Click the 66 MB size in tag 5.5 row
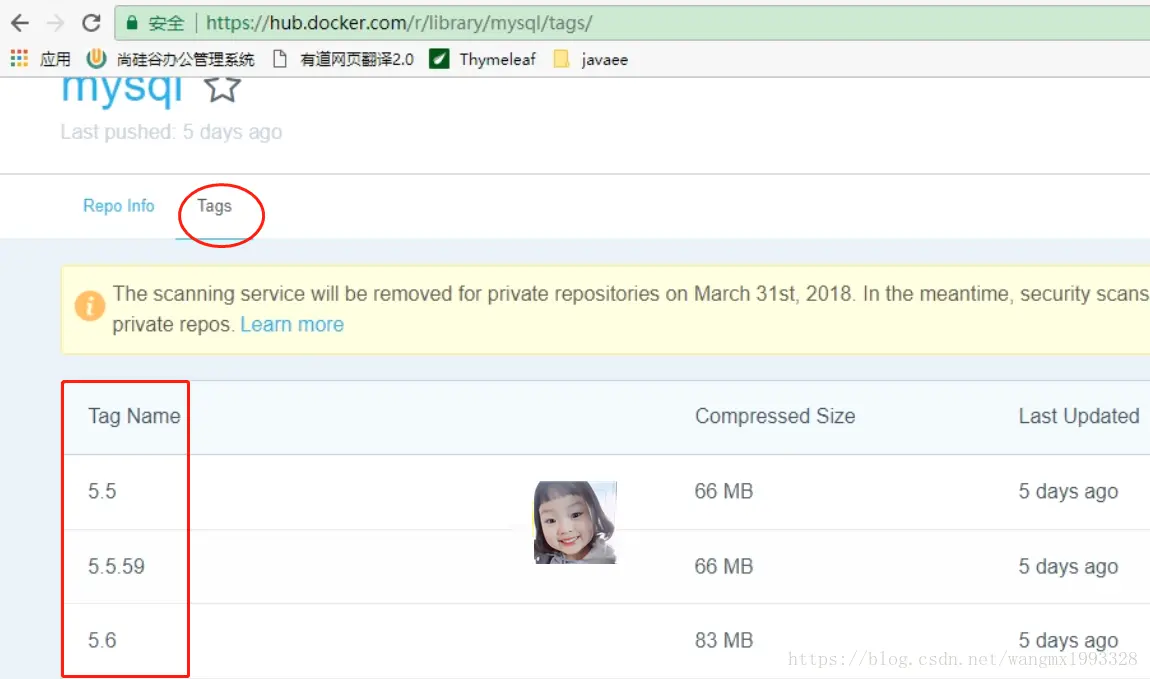 pyautogui.click(x=724, y=491)
